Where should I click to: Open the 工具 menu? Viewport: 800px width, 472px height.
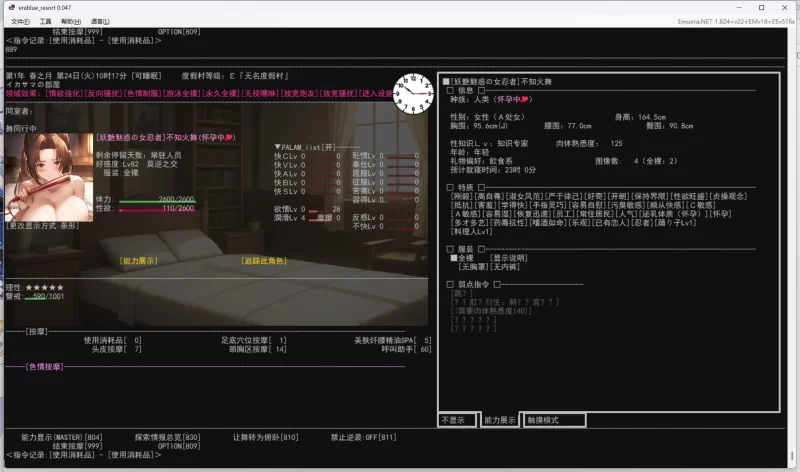point(45,20)
